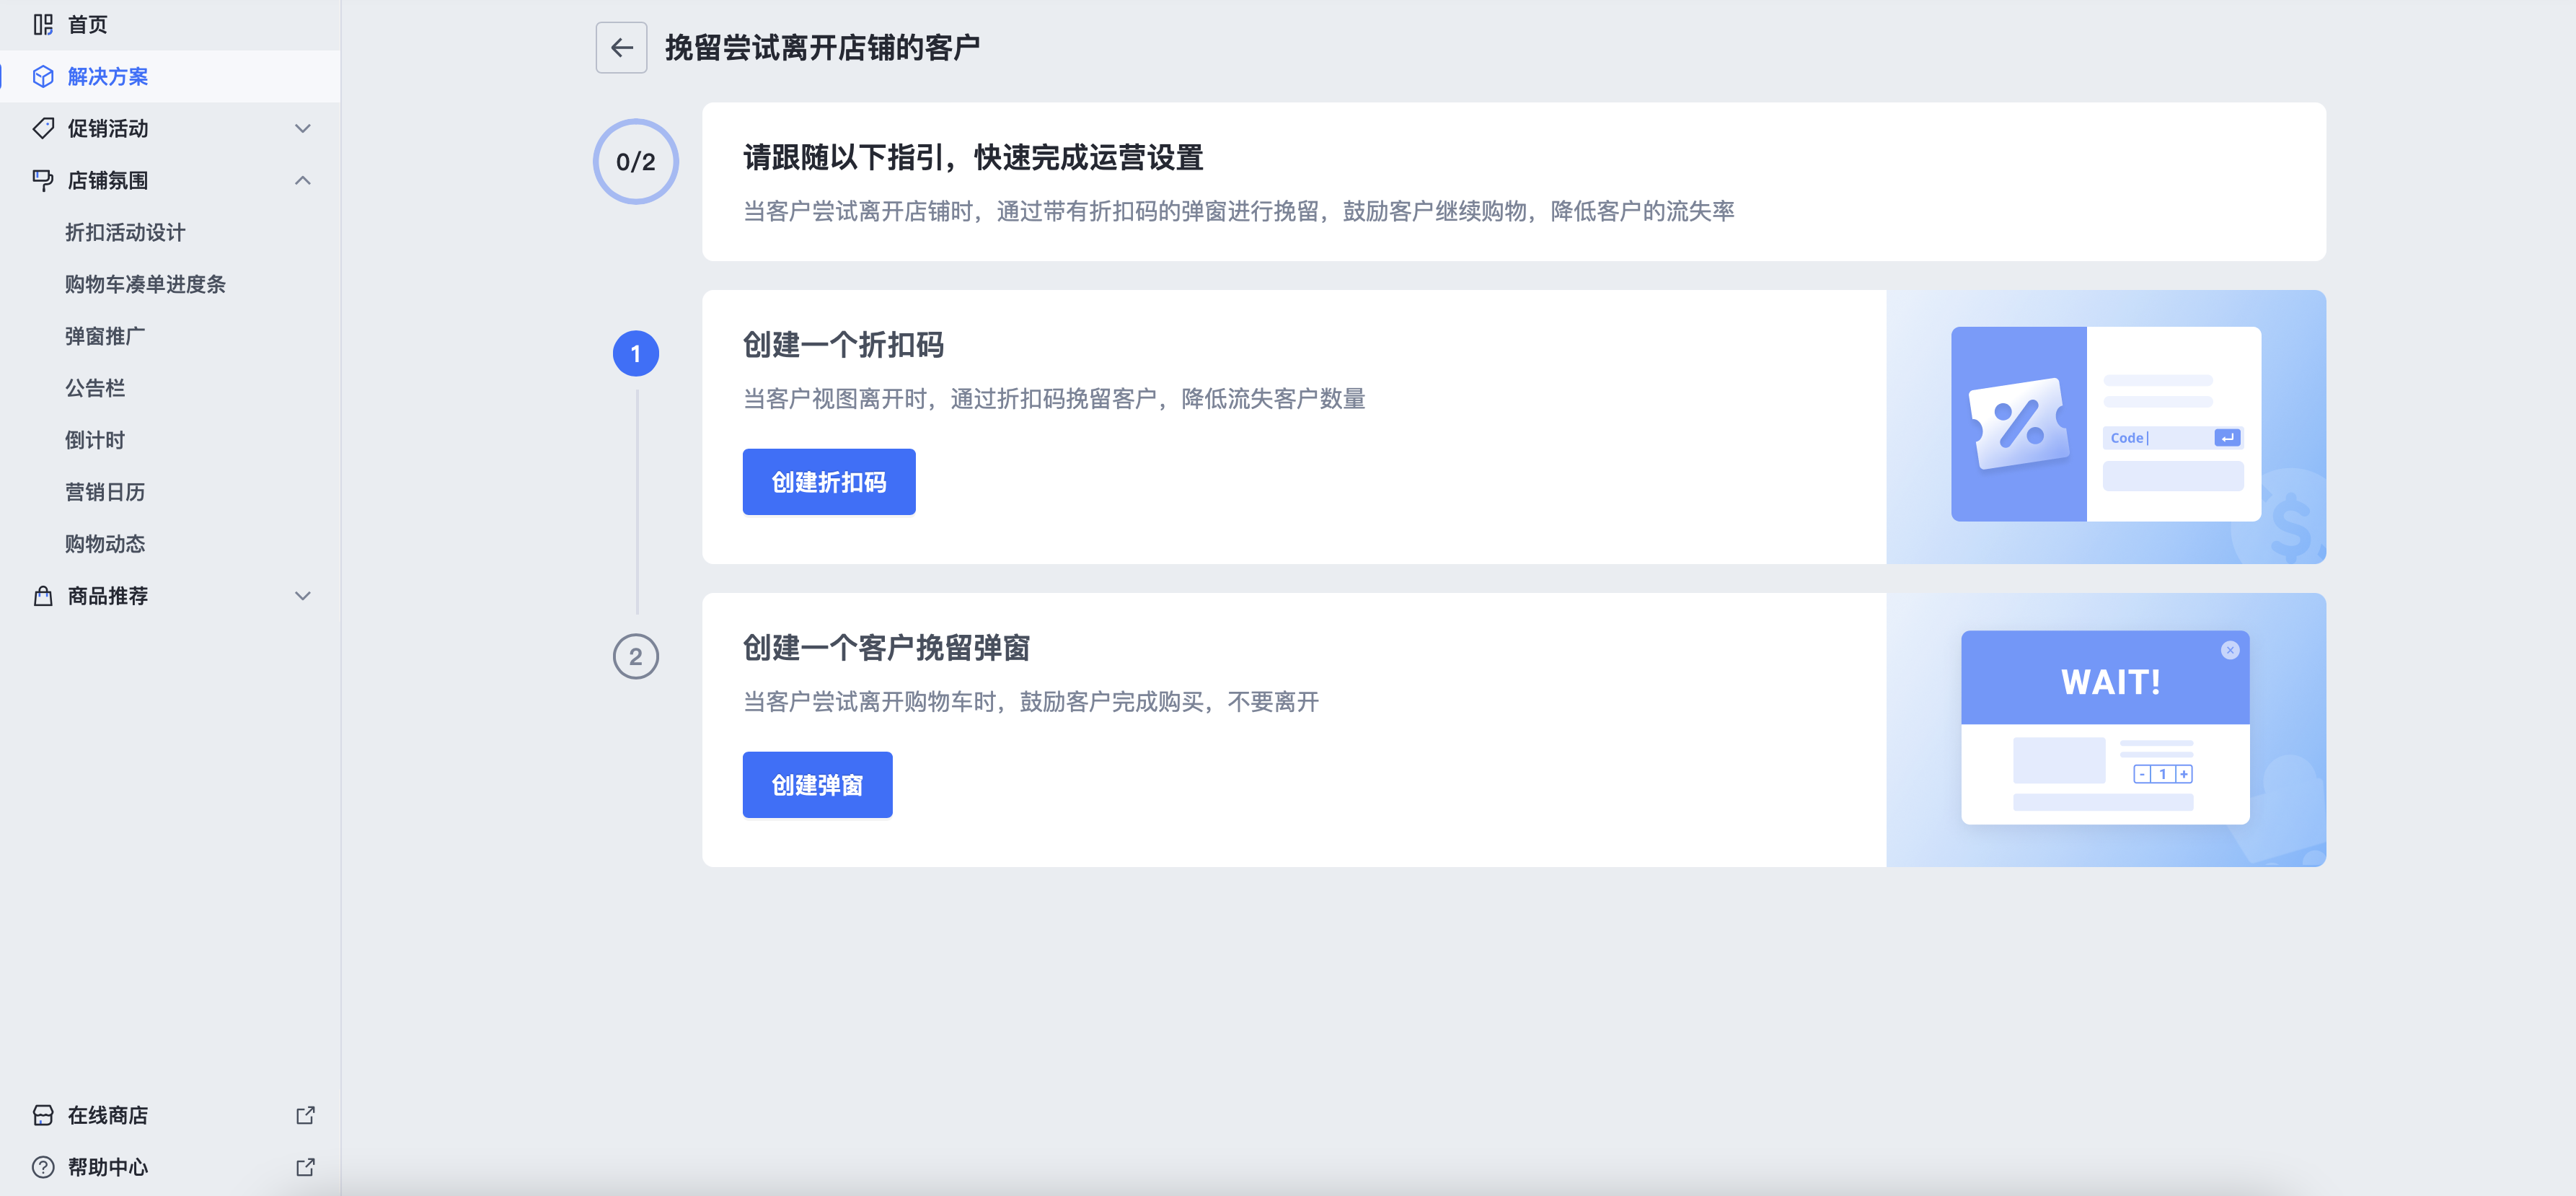Click the 商品推荐 shopping bag icon
Screen dimensions: 2576x1196
pos(43,596)
